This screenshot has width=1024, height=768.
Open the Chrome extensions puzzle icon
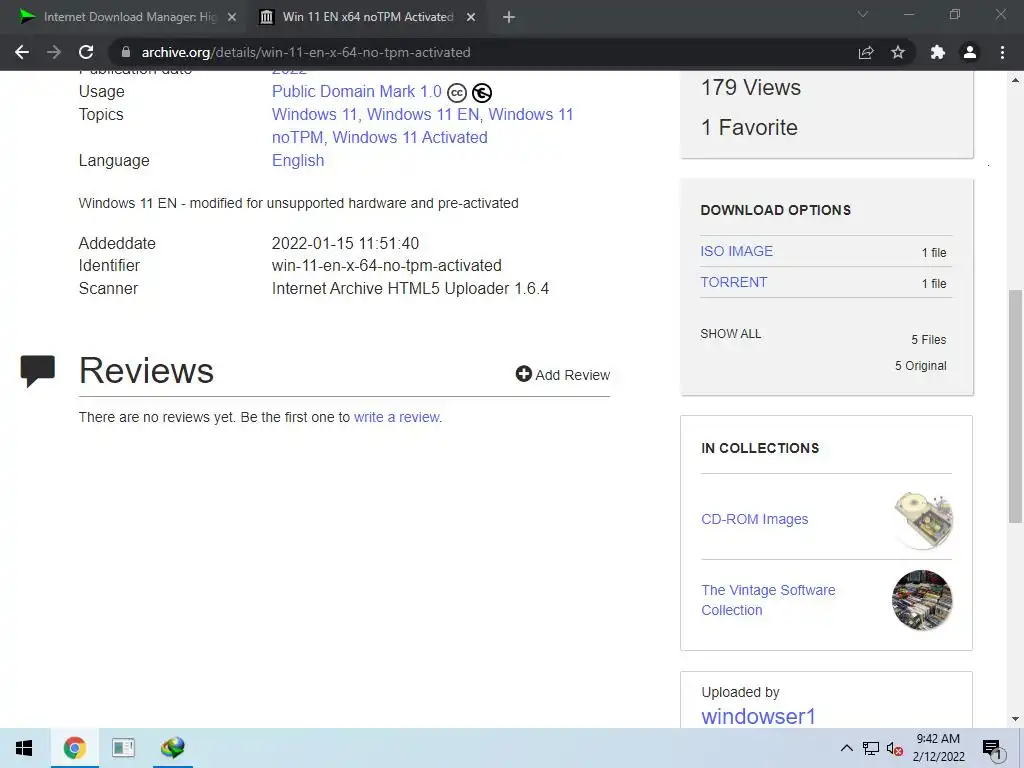pos(938,52)
